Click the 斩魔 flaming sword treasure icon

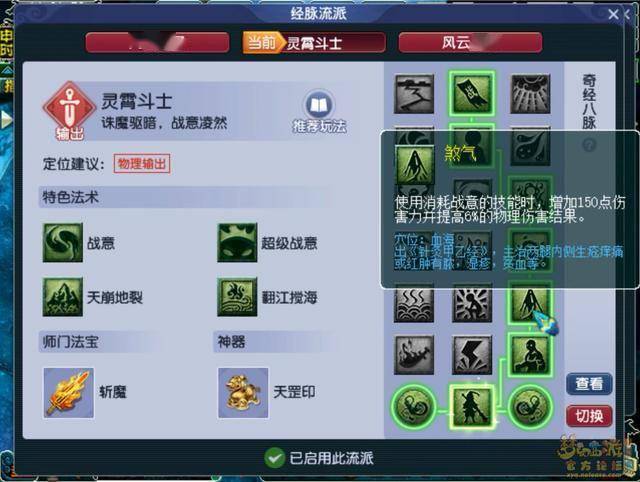[x=69, y=393]
